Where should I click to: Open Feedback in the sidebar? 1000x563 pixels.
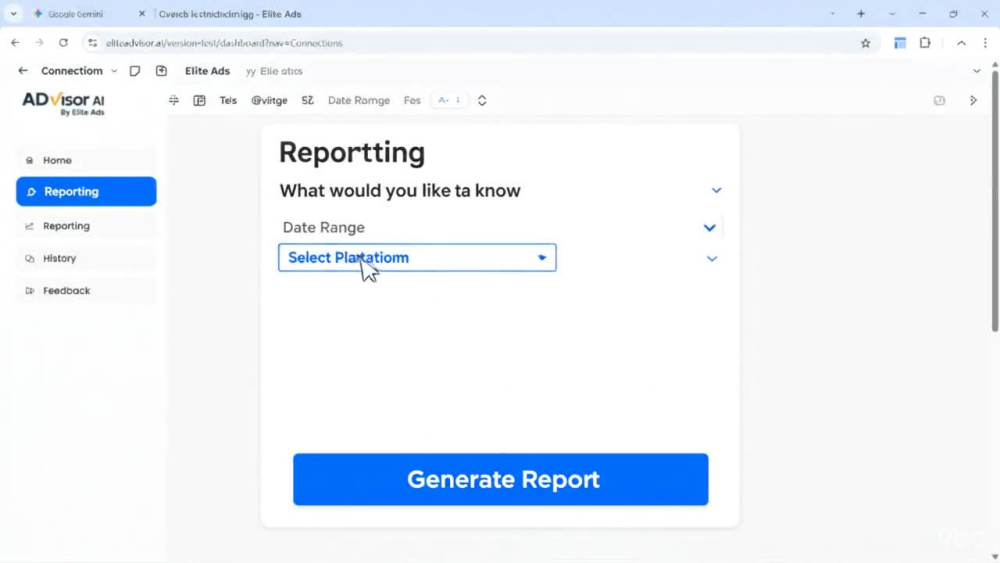point(86,290)
